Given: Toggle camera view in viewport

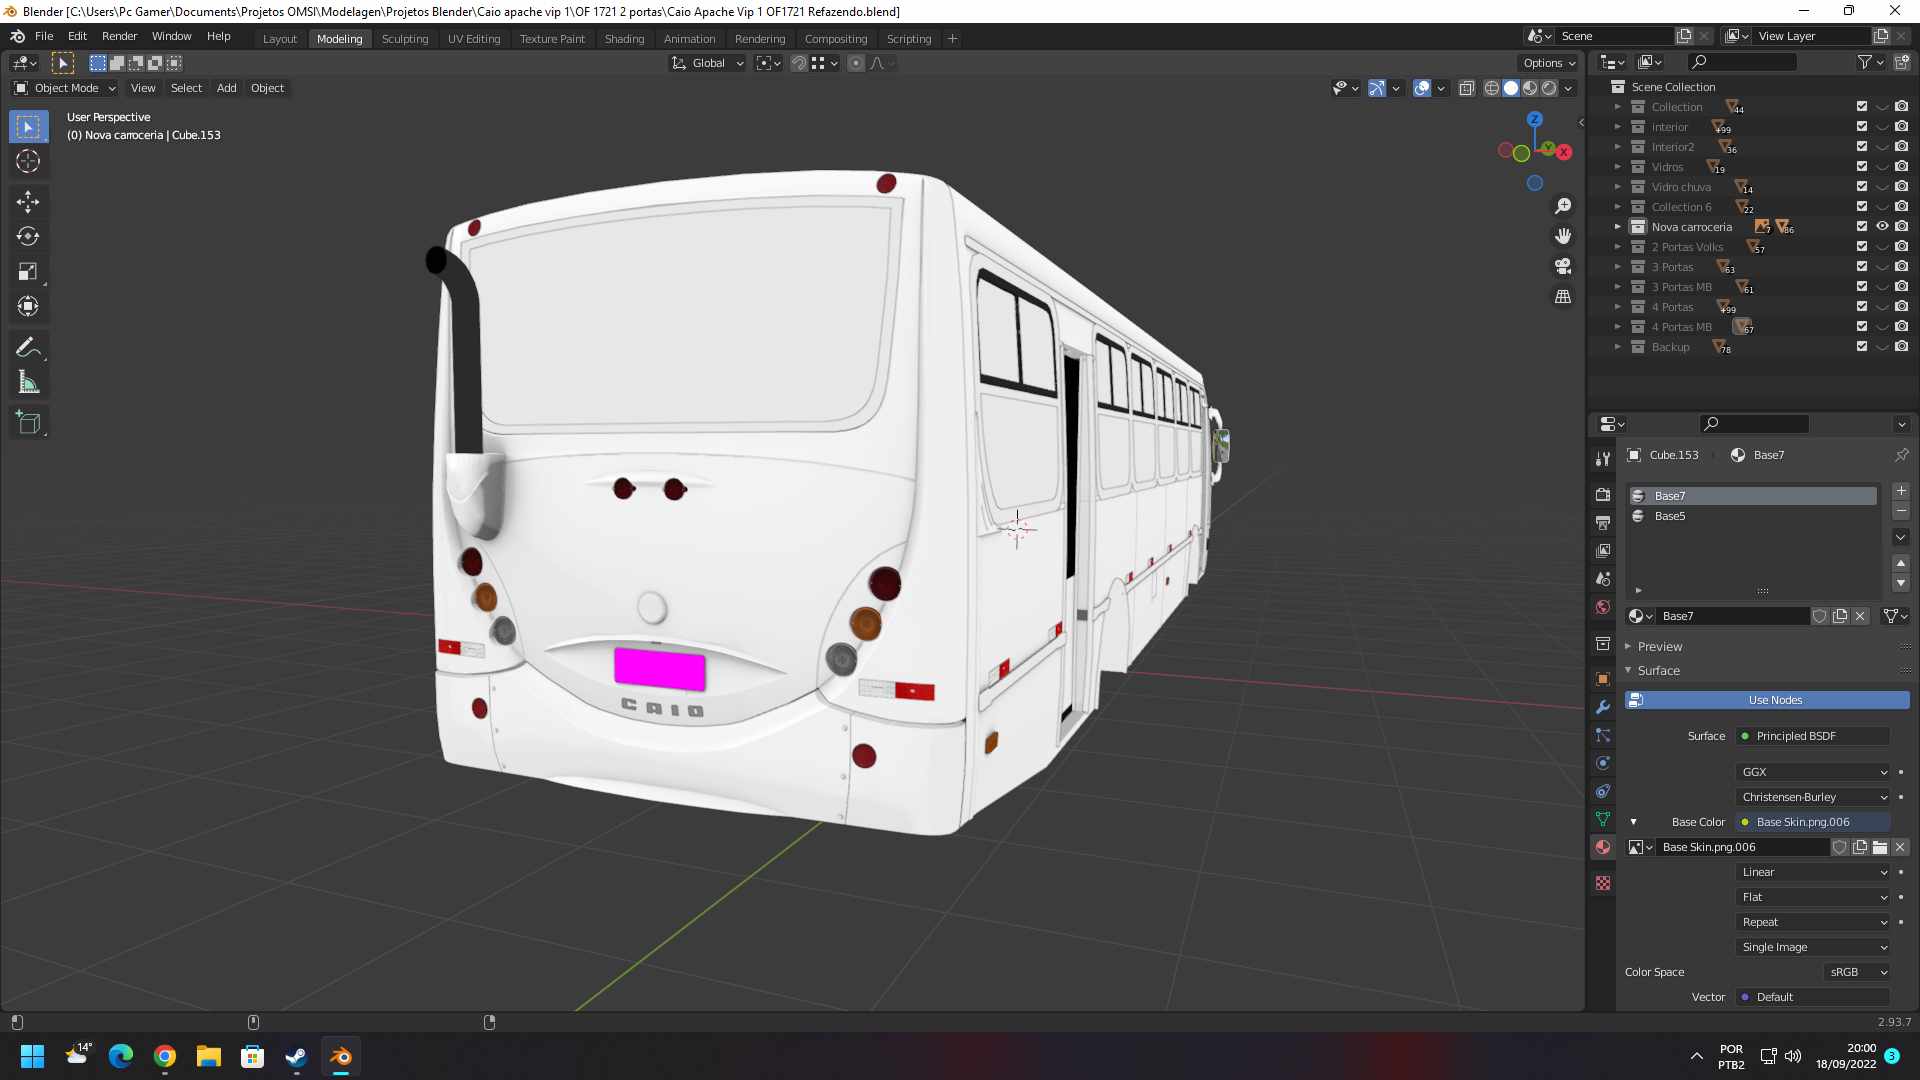Looking at the screenshot, I should point(1563,266).
